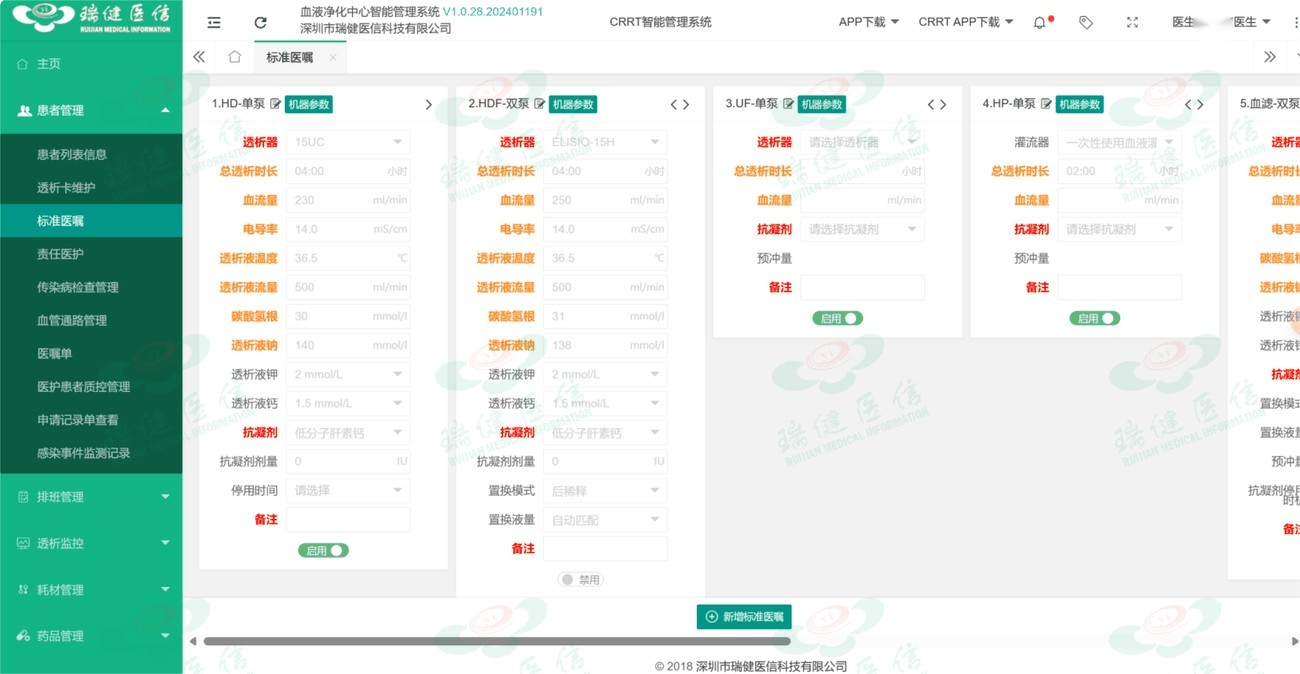The width and height of the screenshot is (1300, 674).
Task: Open the notification bell
Action: pyautogui.click(x=1040, y=22)
